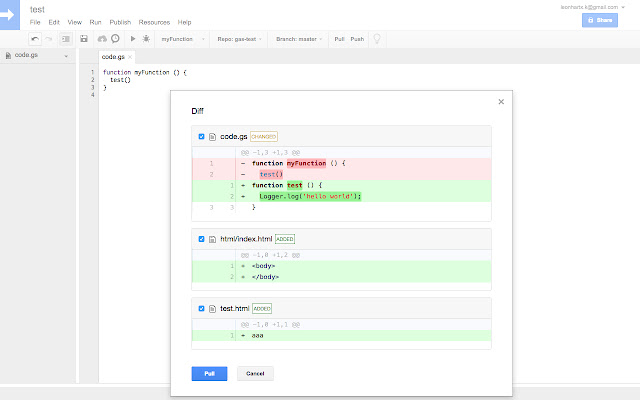Open the Resources menu
Viewport: 640px width, 400px height.
(x=154, y=21)
